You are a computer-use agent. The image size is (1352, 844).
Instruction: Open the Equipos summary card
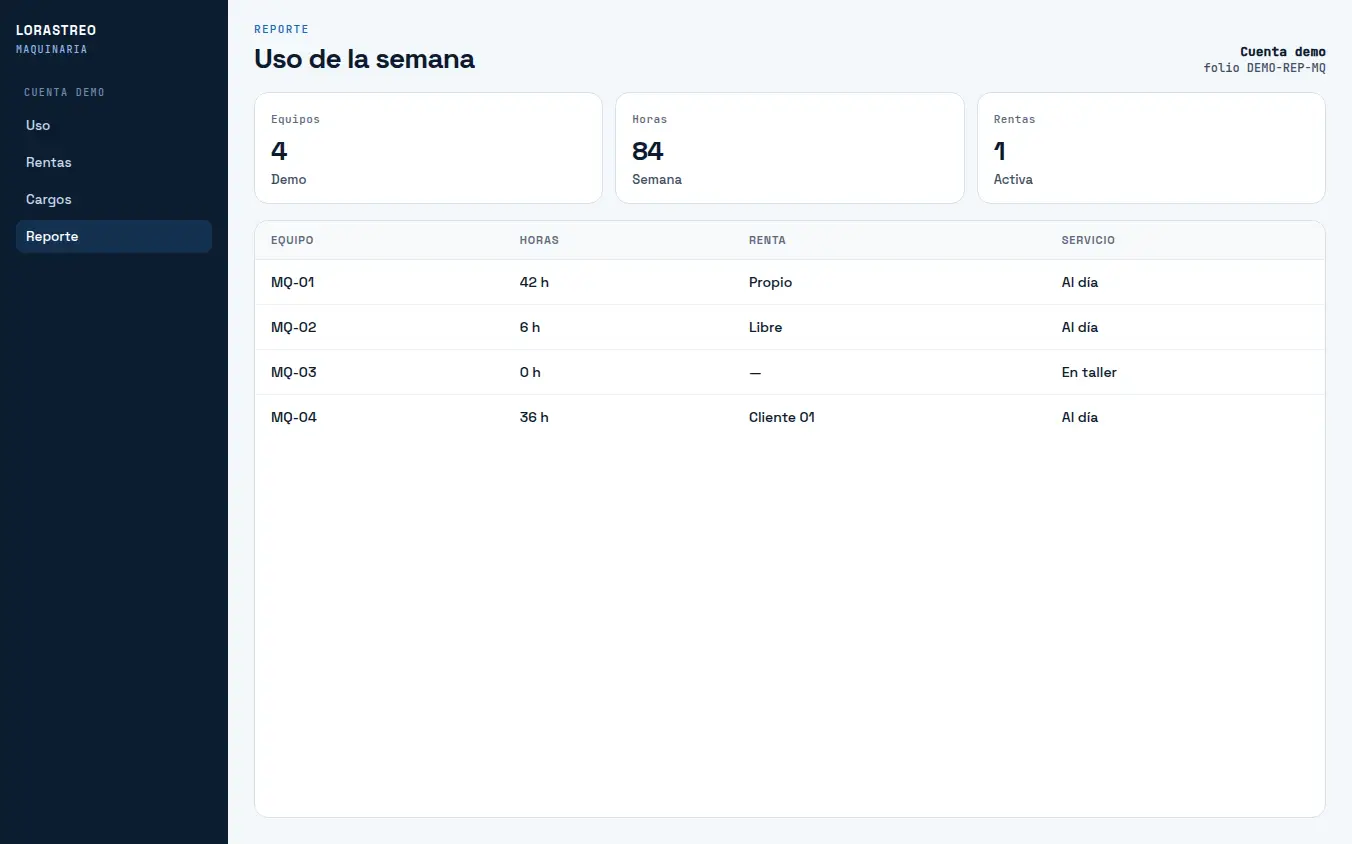pos(428,148)
